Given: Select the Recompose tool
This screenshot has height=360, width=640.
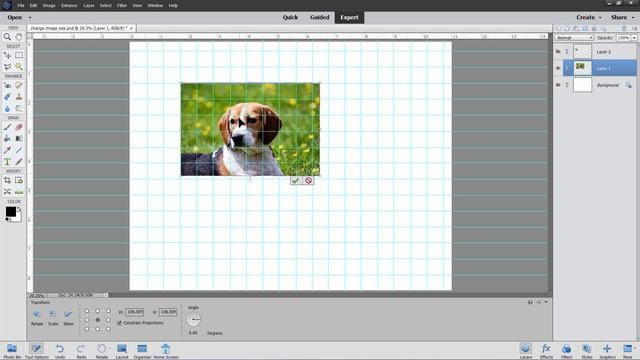Looking at the screenshot, I should (x=19, y=180).
